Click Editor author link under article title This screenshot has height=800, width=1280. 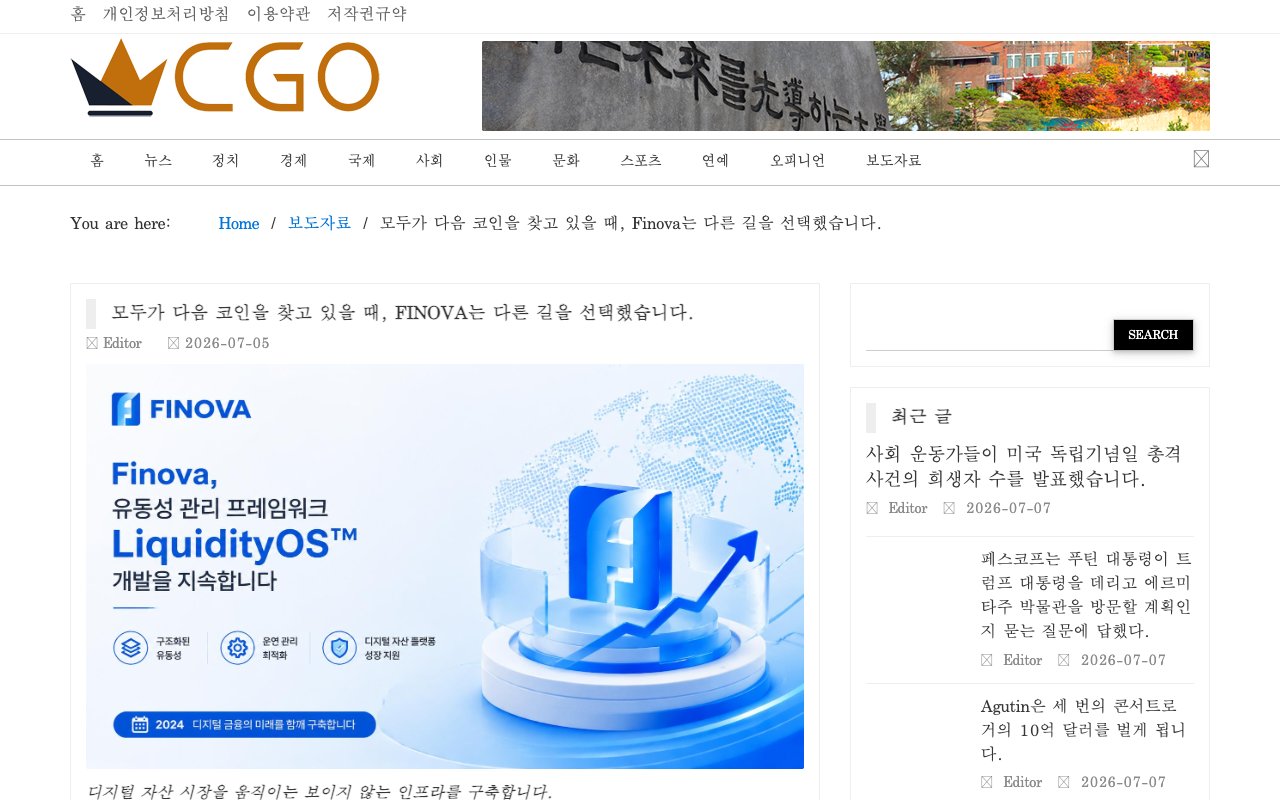click(123, 343)
